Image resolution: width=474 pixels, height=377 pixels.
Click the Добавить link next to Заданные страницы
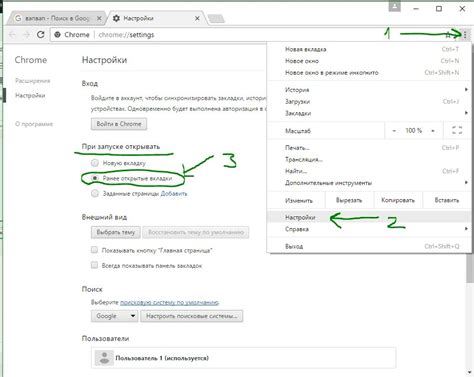pyautogui.click(x=174, y=194)
